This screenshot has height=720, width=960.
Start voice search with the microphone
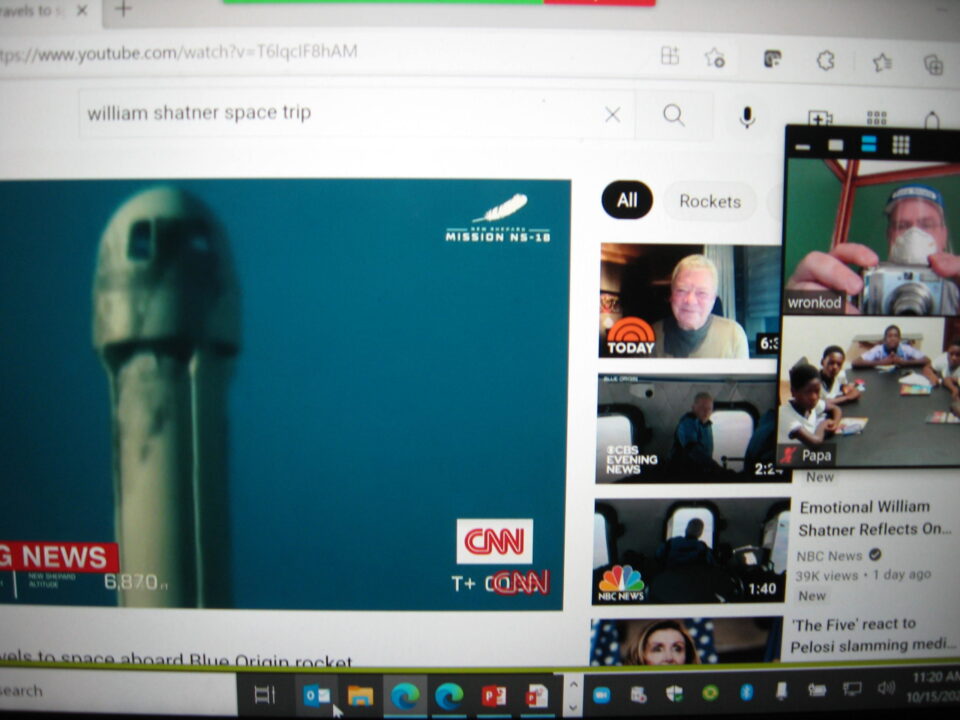point(747,118)
